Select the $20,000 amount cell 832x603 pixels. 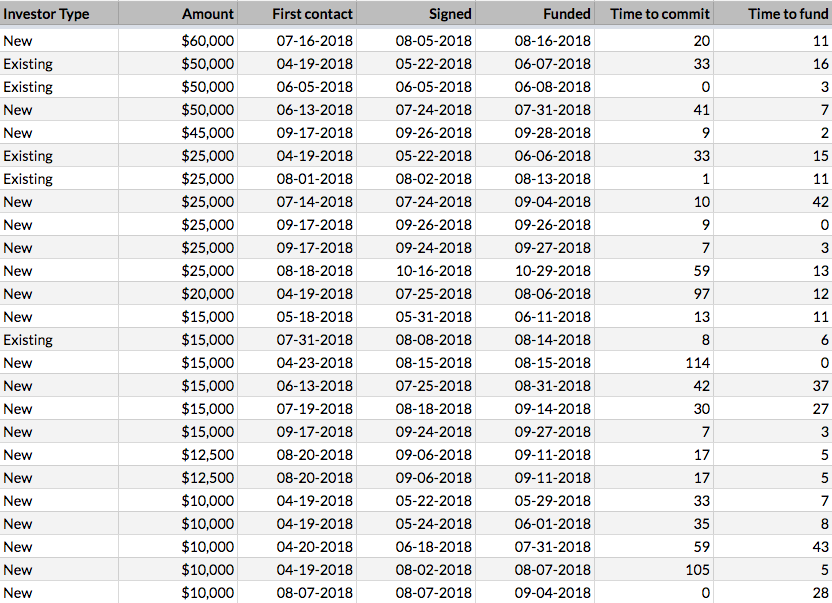click(207, 294)
